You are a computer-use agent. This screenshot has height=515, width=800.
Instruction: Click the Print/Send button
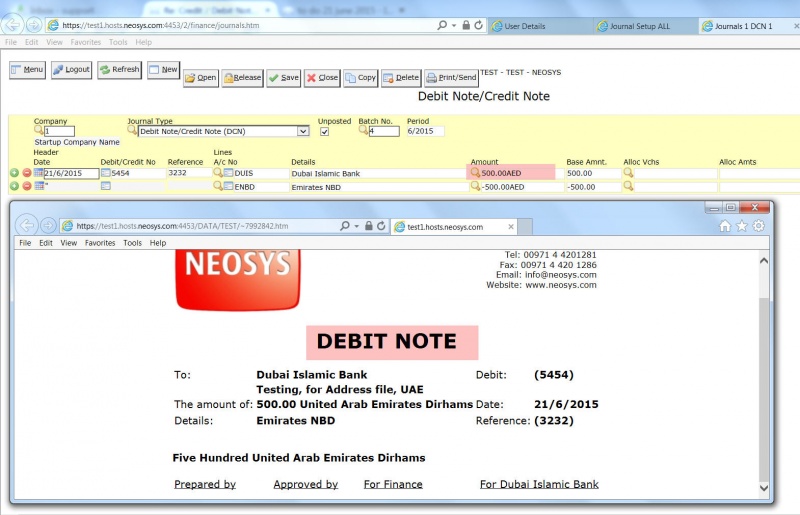coord(452,78)
